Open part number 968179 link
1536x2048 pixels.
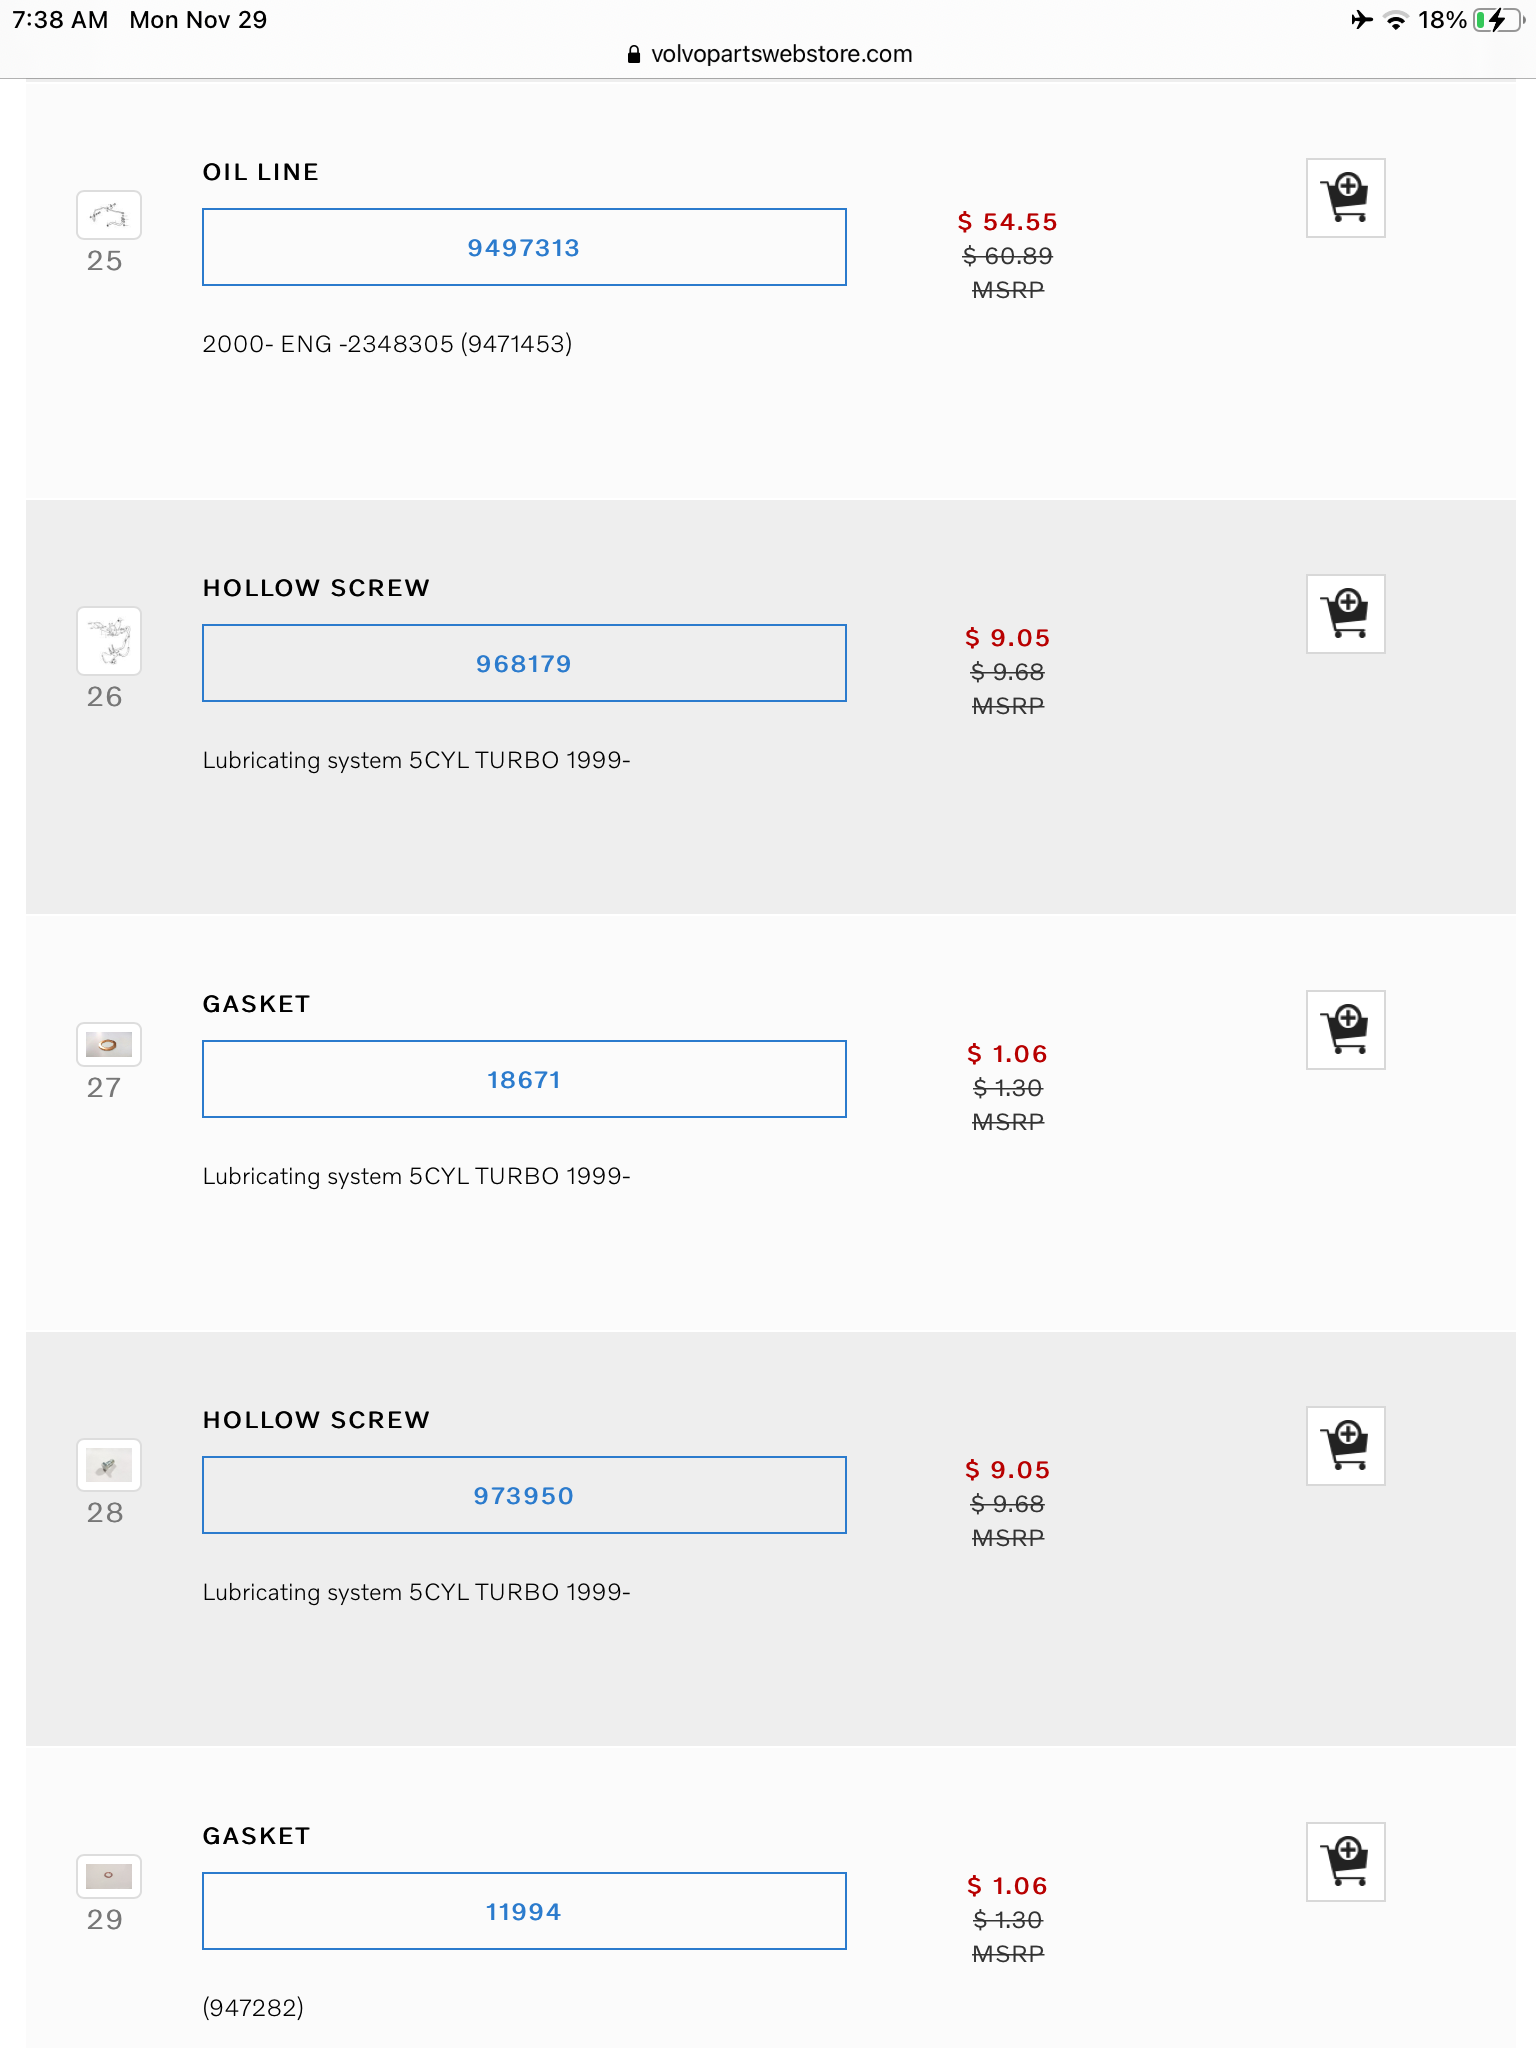coord(524,664)
